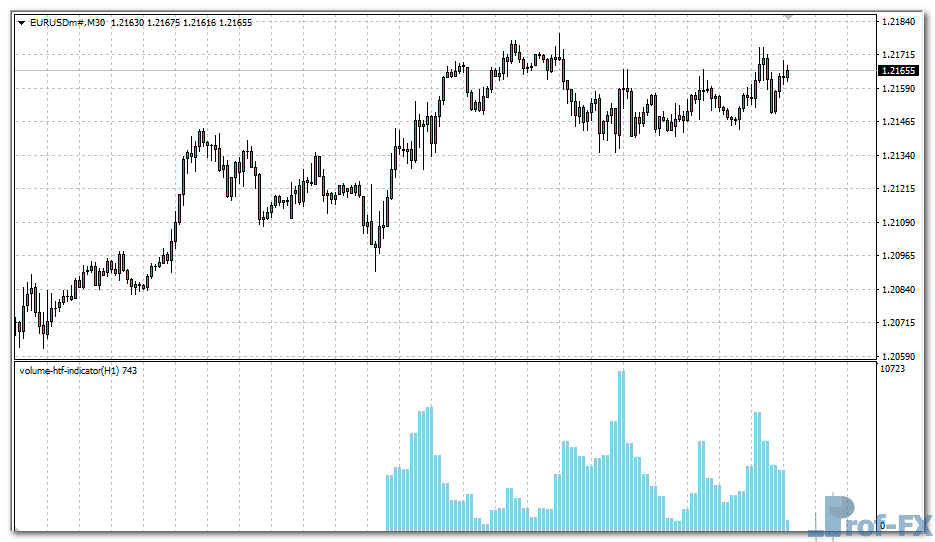Click the 1.21840 price scale label

tap(897, 21)
